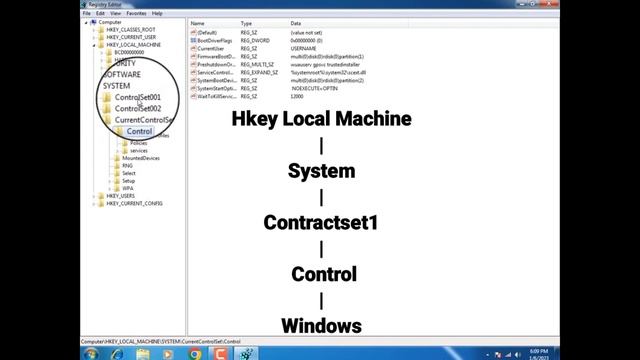Click the MountedDevices folder icon
This screenshot has height=360, width=640.
click(117, 158)
